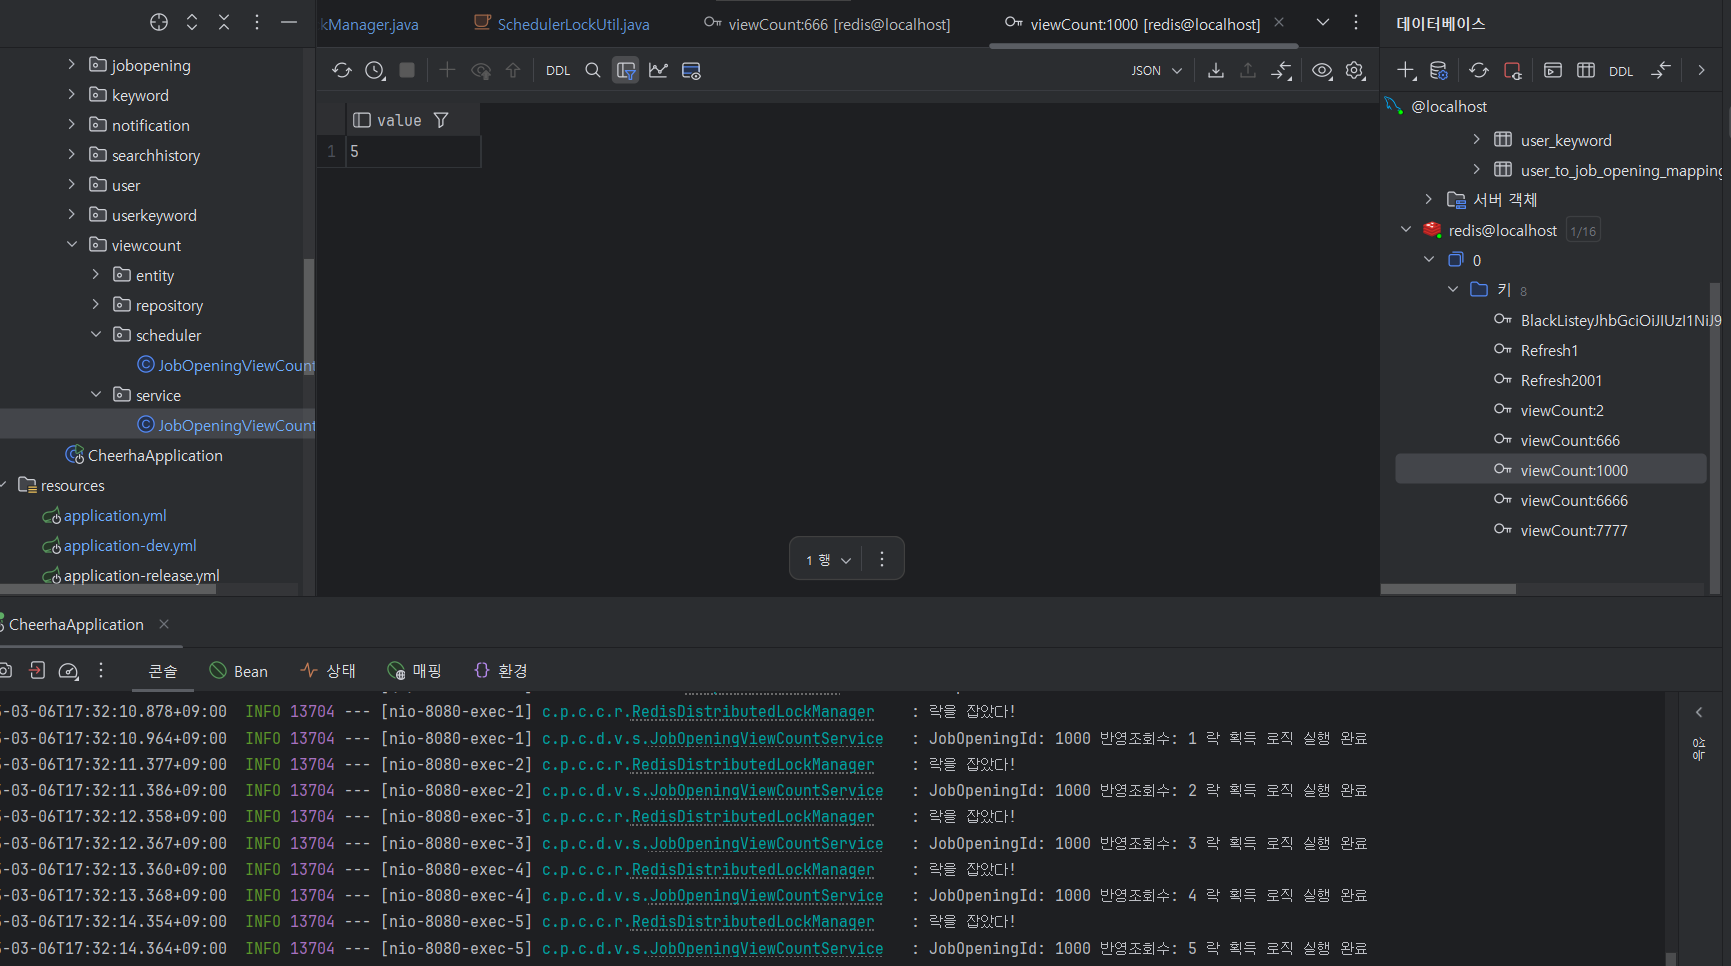
Task: Jump to source from database panel
Action: [1661, 70]
